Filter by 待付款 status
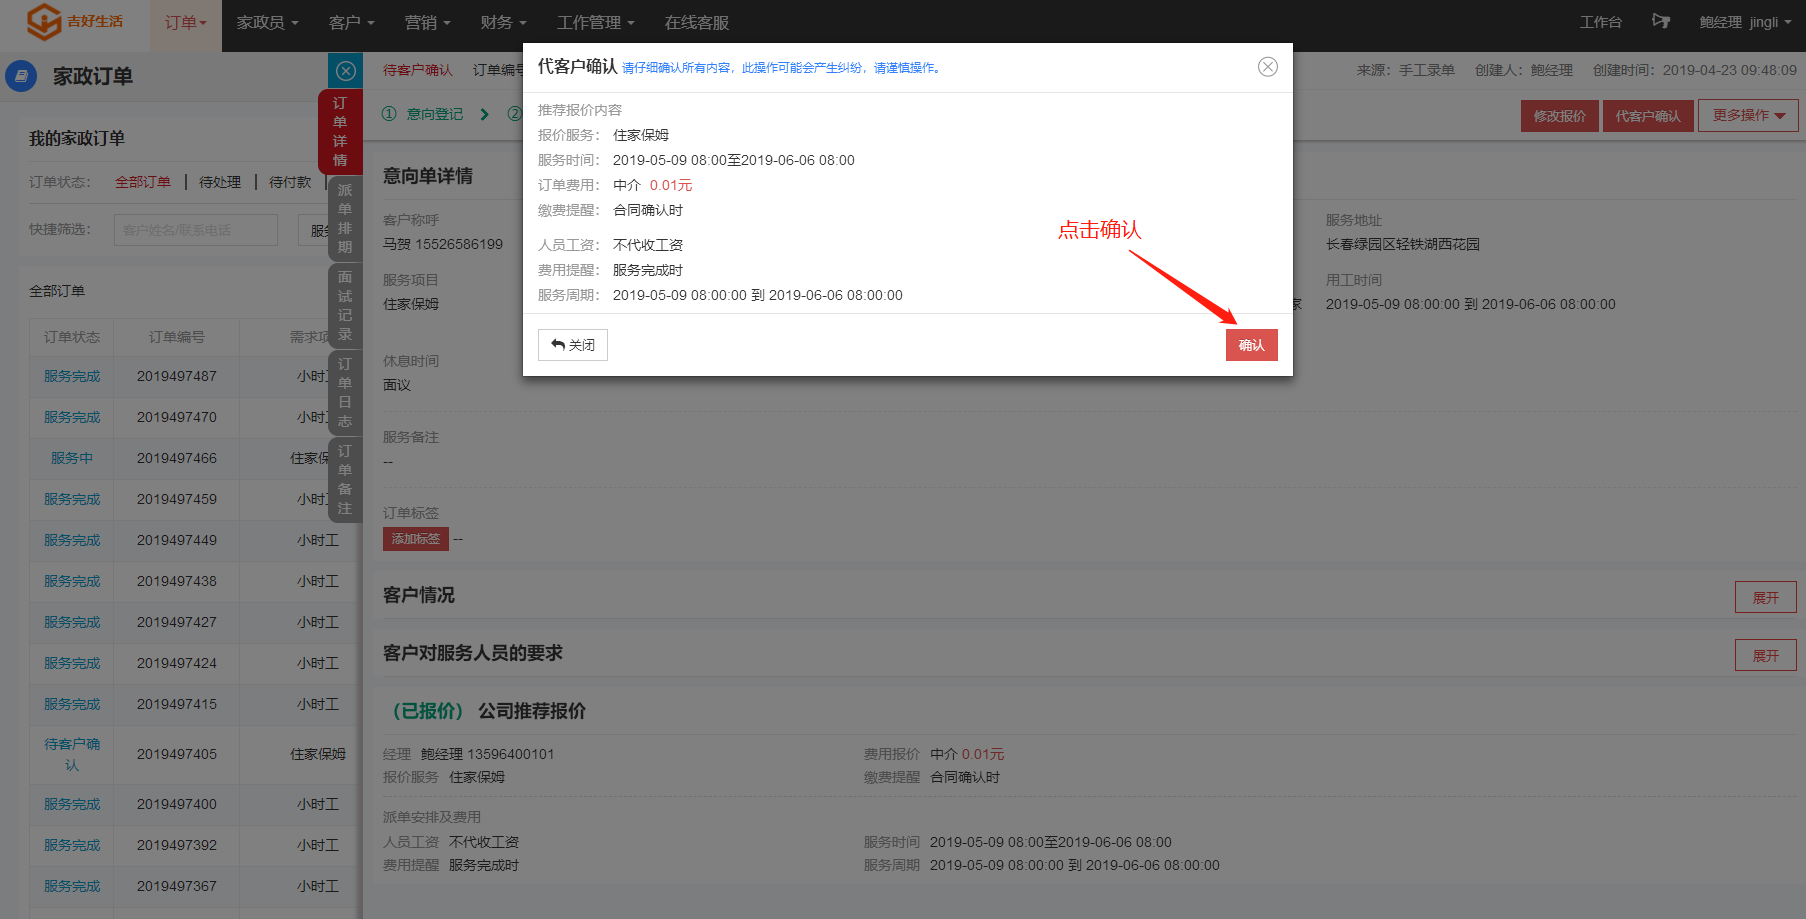Viewport: 1806px width, 919px height. [x=290, y=182]
